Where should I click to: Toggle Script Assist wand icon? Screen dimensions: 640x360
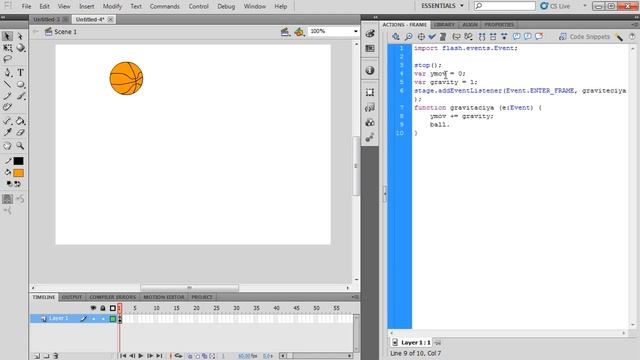click(619, 37)
